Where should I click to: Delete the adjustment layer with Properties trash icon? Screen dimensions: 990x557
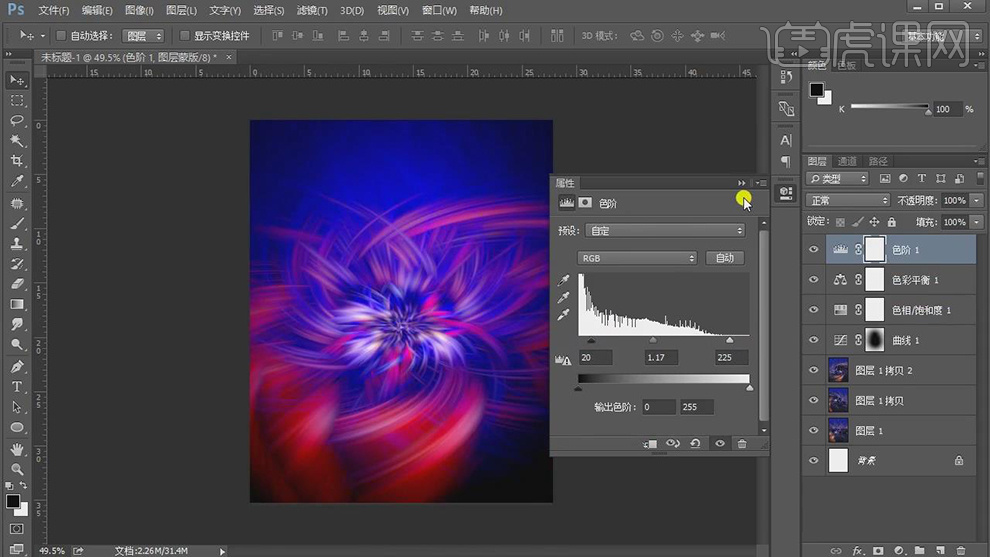tap(742, 443)
